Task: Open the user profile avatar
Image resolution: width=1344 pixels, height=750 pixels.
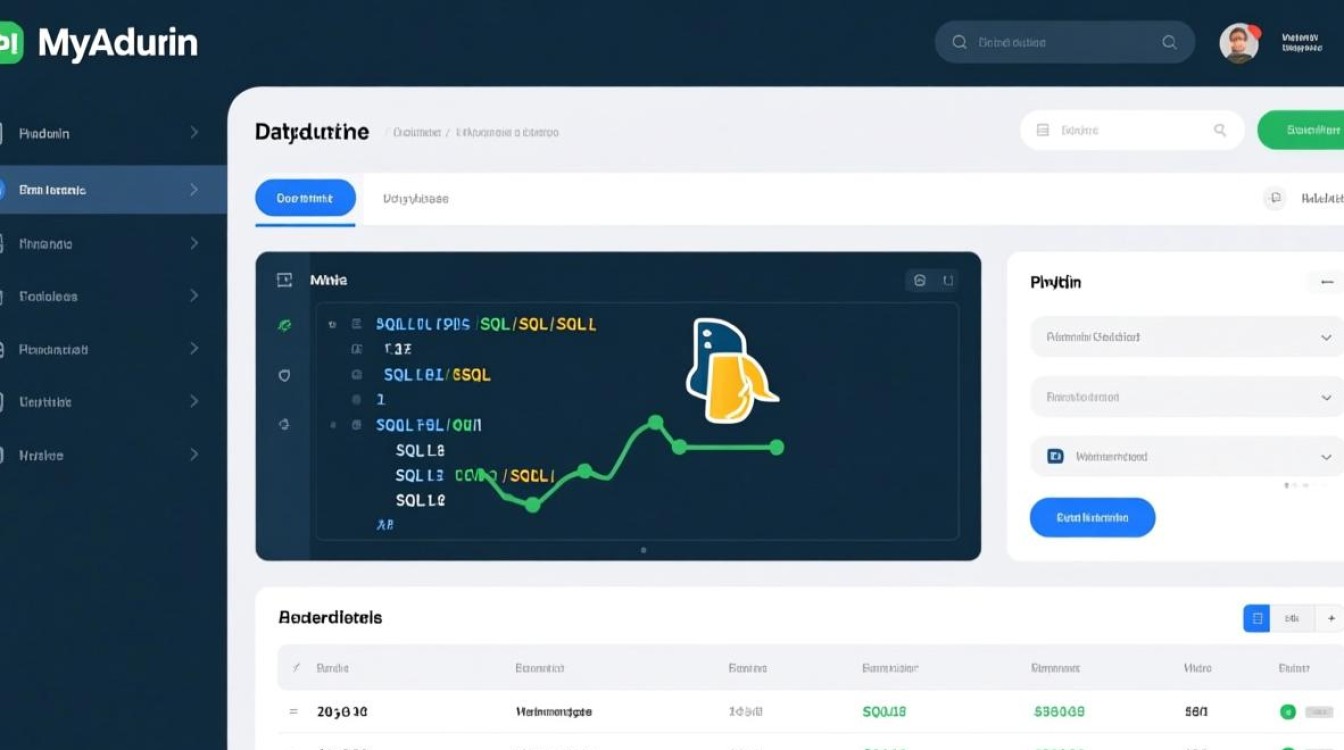Action: pos(1238,43)
